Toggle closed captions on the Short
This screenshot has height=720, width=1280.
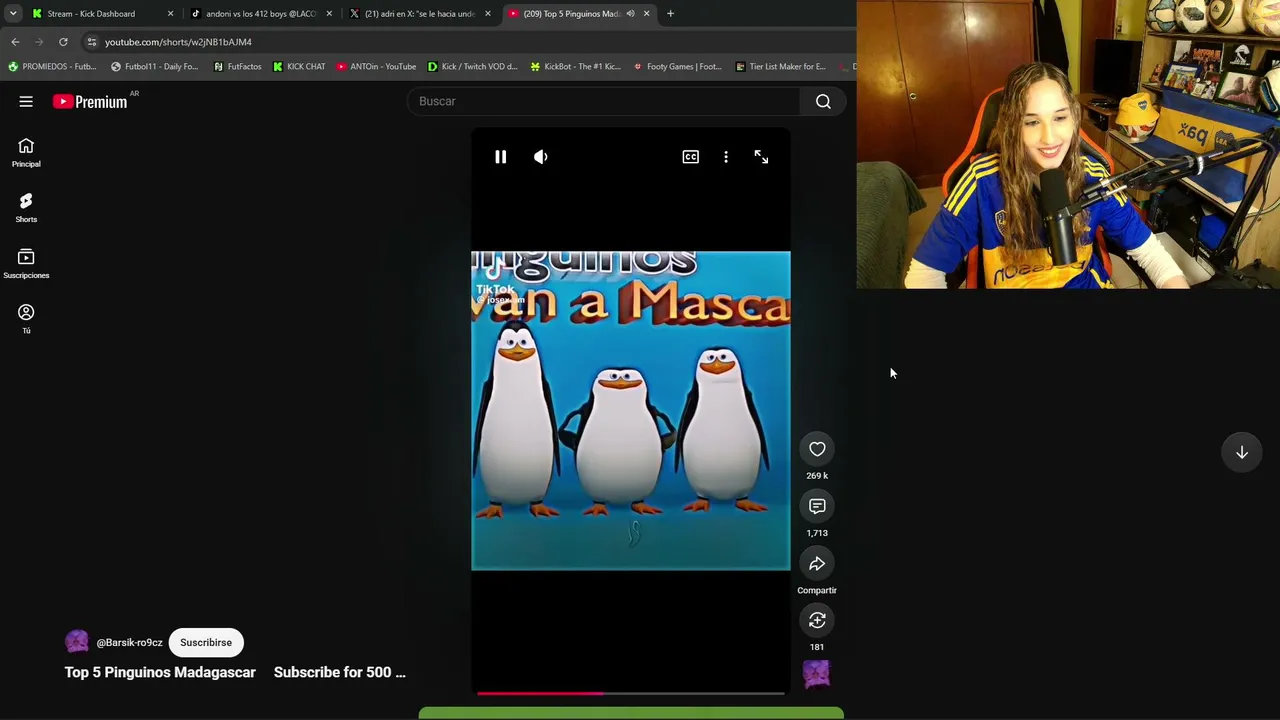690,157
